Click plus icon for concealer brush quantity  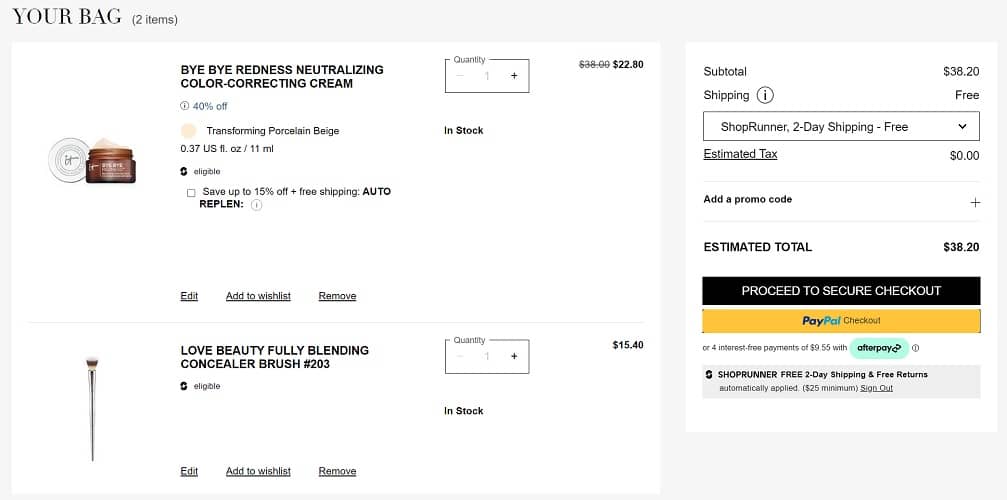(x=514, y=356)
